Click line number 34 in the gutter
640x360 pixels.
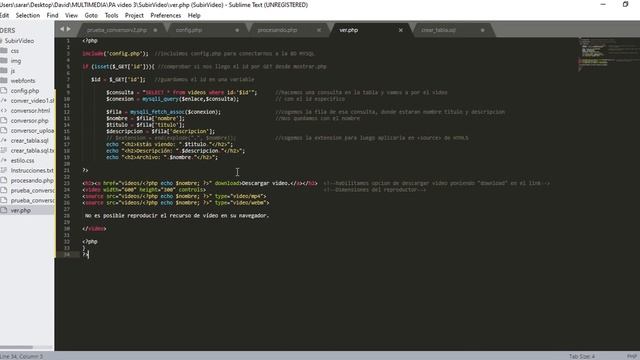[67, 255]
